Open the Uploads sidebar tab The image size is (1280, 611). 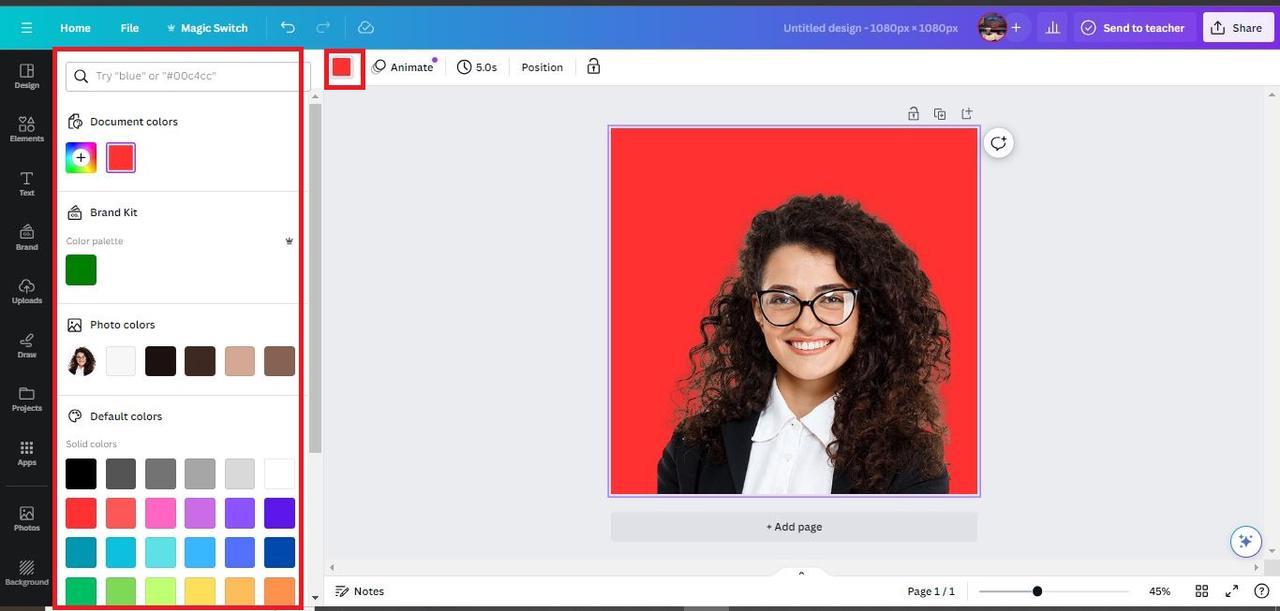pyautogui.click(x=27, y=291)
